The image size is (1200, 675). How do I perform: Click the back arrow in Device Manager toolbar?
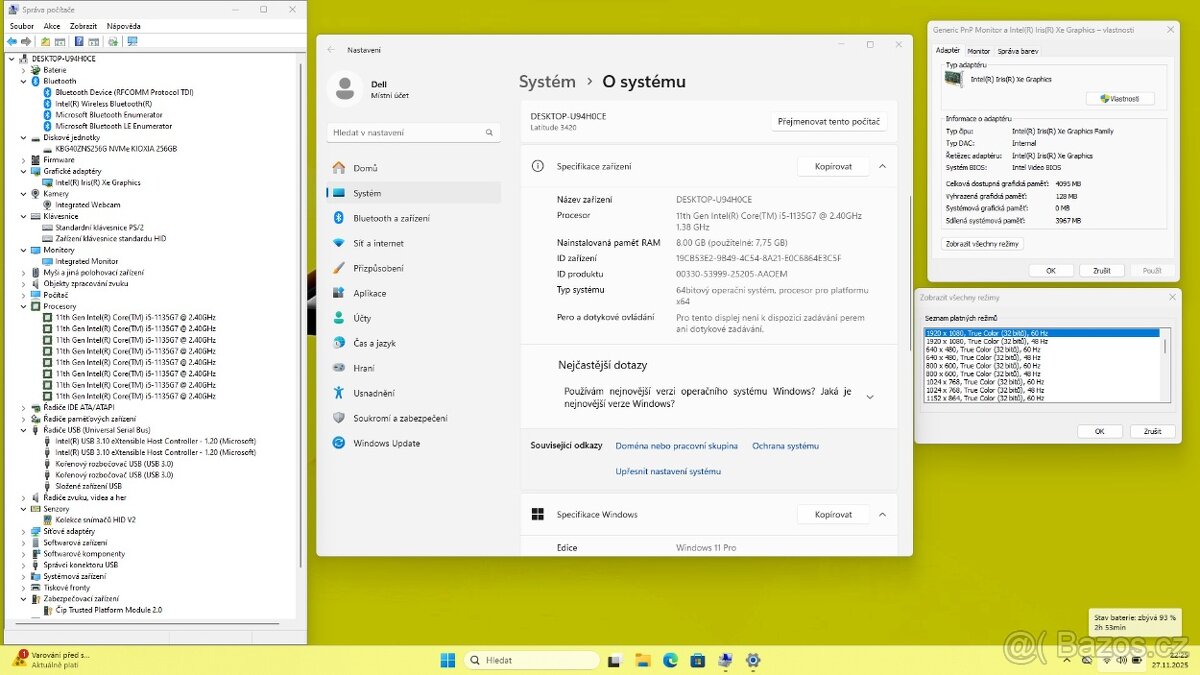point(12,41)
